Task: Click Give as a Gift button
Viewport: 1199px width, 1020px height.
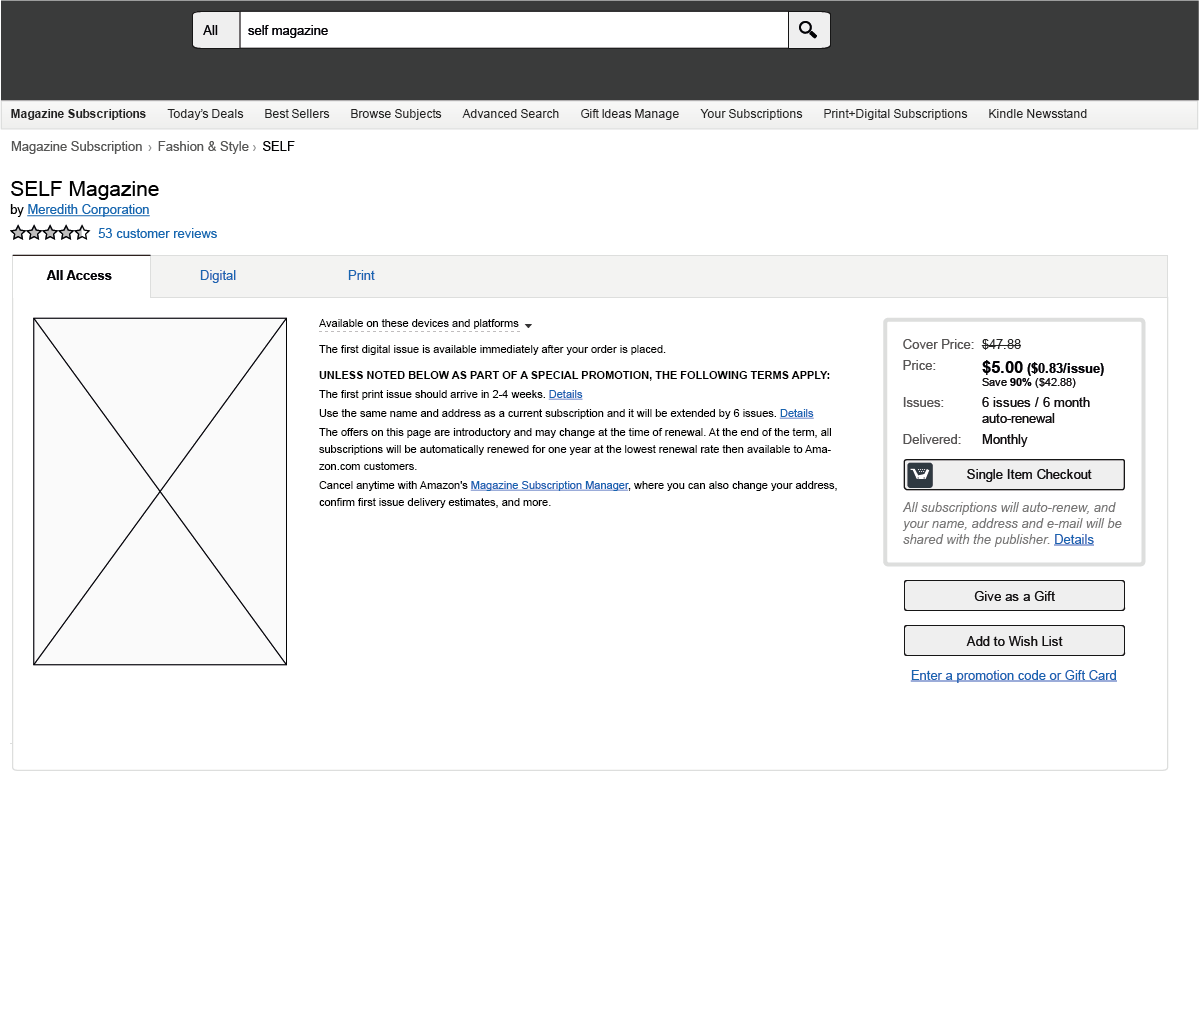Action: tap(1014, 596)
